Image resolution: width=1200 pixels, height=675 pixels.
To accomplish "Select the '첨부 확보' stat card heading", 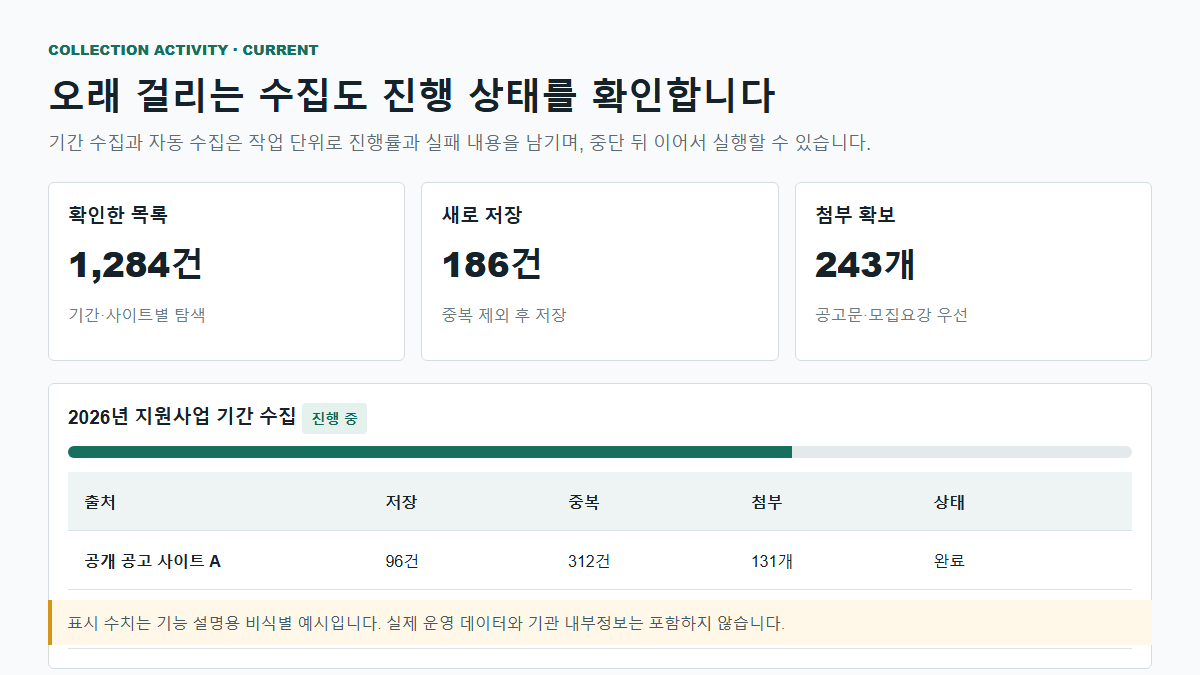I will [855, 215].
